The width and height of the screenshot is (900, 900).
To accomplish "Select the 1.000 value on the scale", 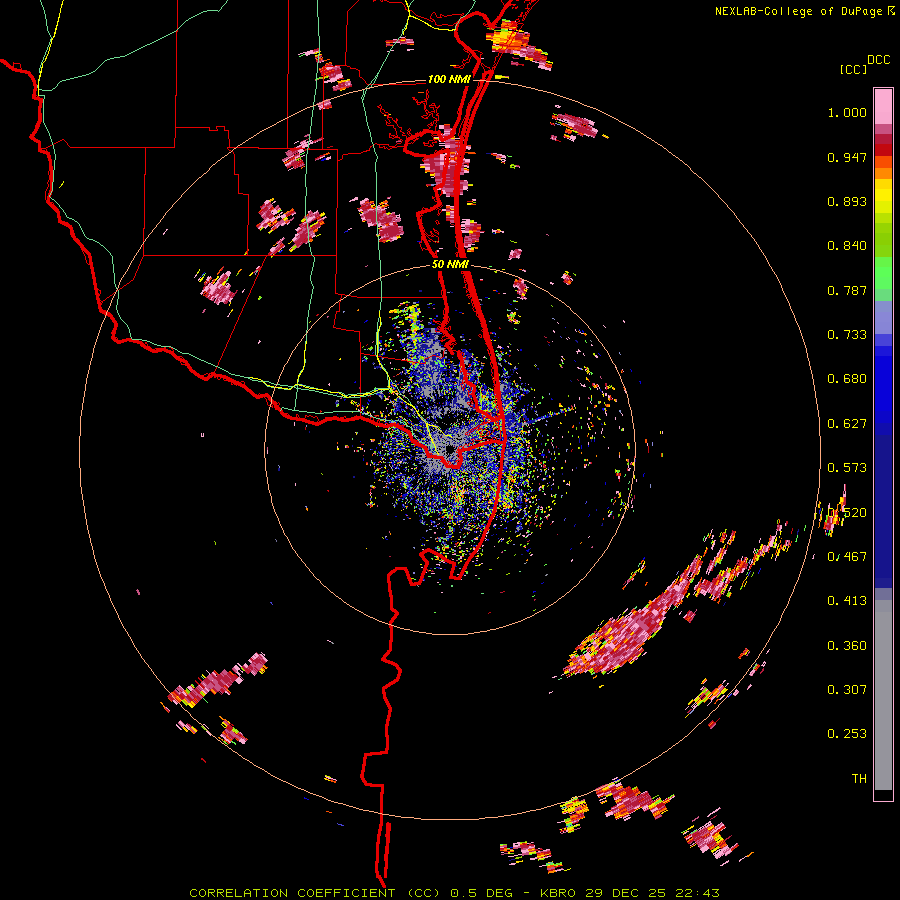I will tap(847, 112).
